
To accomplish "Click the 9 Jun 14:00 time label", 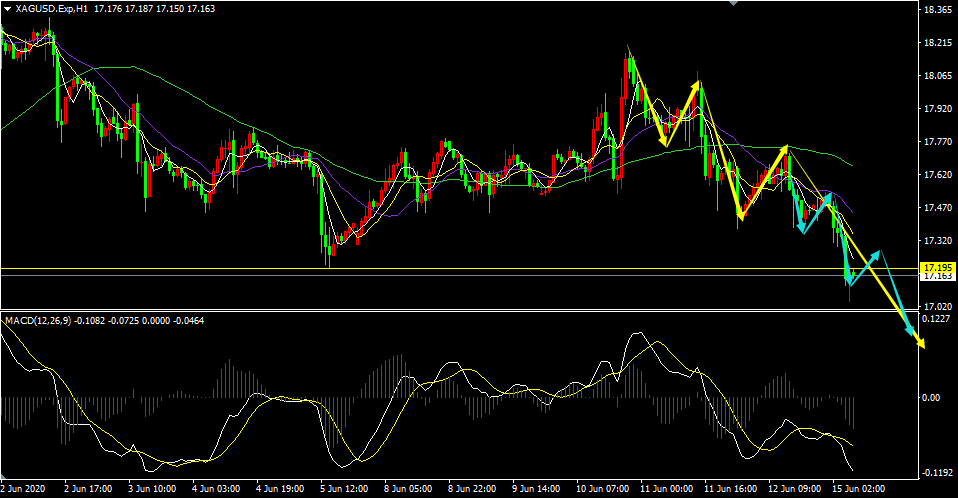I will (x=536, y=489).
